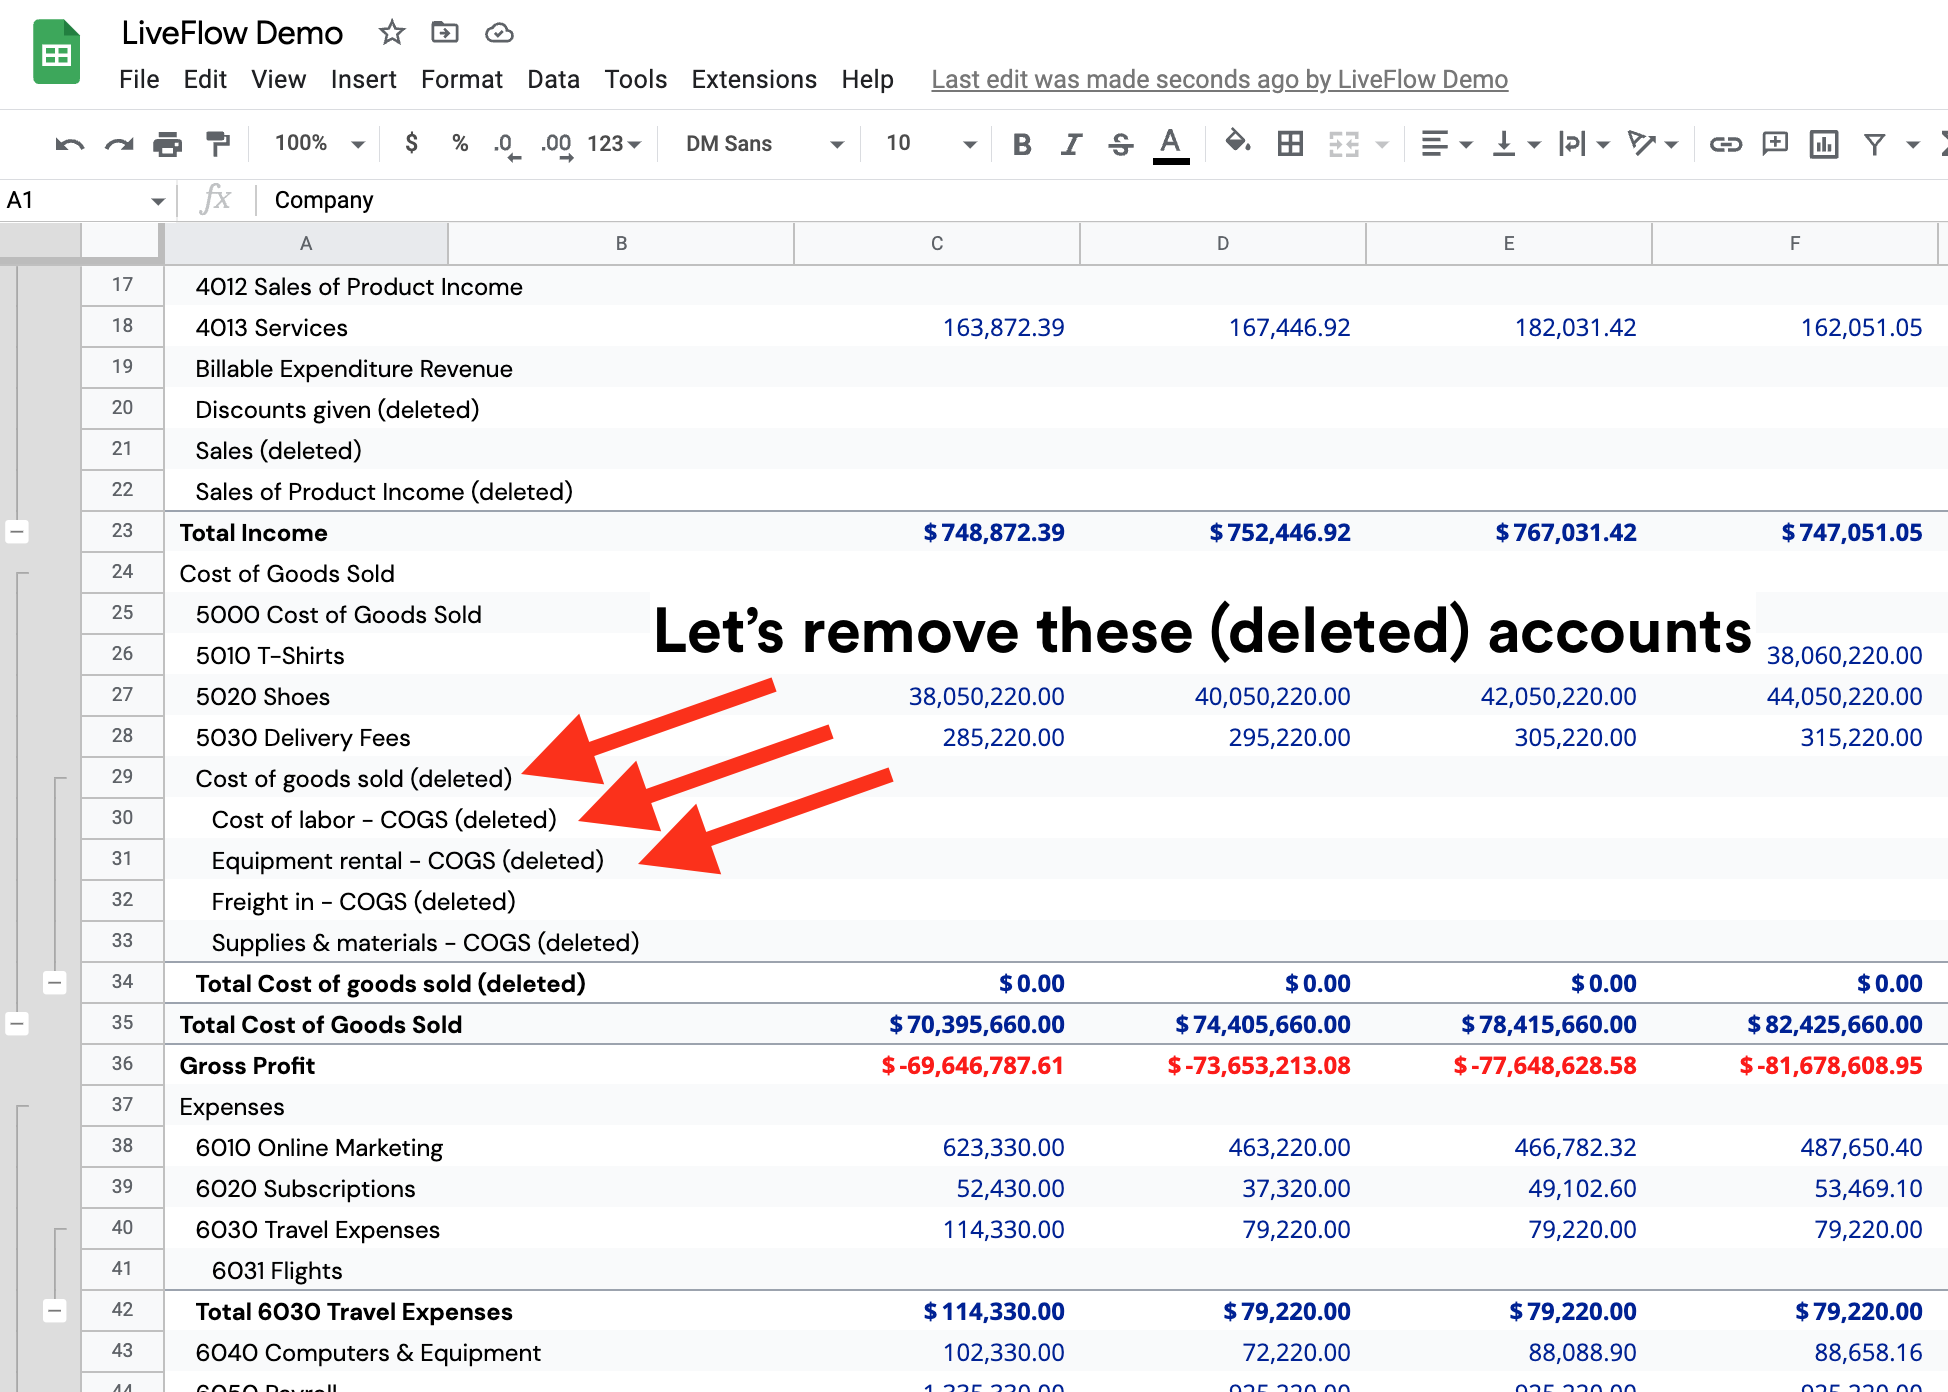Click the merge cells icon
The width and height of the screenshot is (1948, 1392).
click(1343, 144)
